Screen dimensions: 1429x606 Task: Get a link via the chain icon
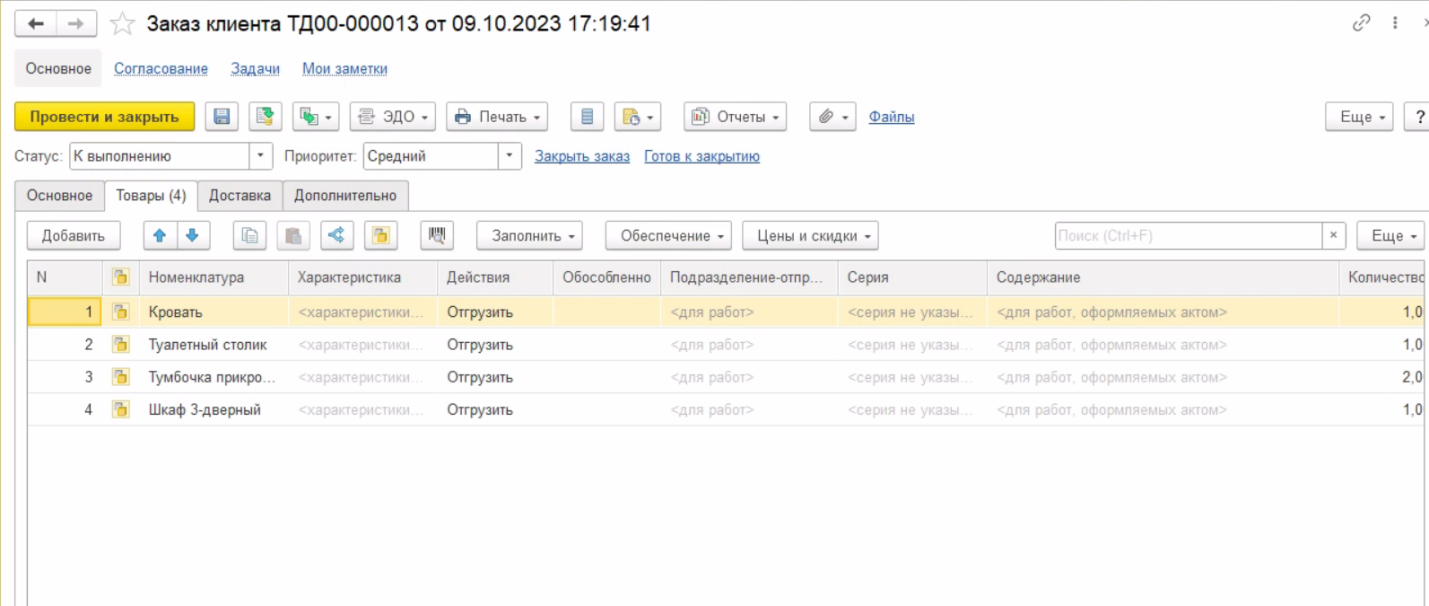coord(1361,23)
